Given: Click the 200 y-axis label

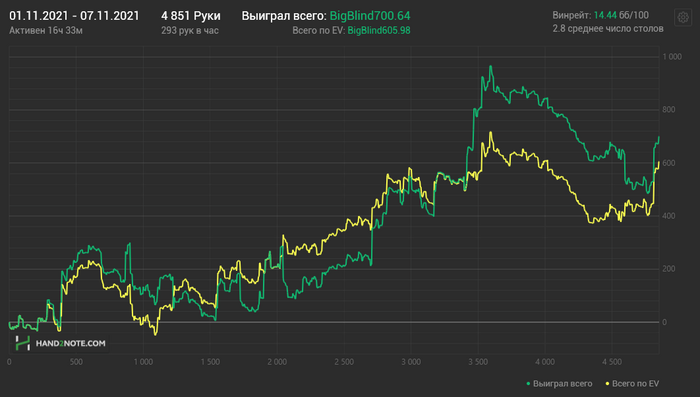Looking at the screenshot, I should (669, 269).
